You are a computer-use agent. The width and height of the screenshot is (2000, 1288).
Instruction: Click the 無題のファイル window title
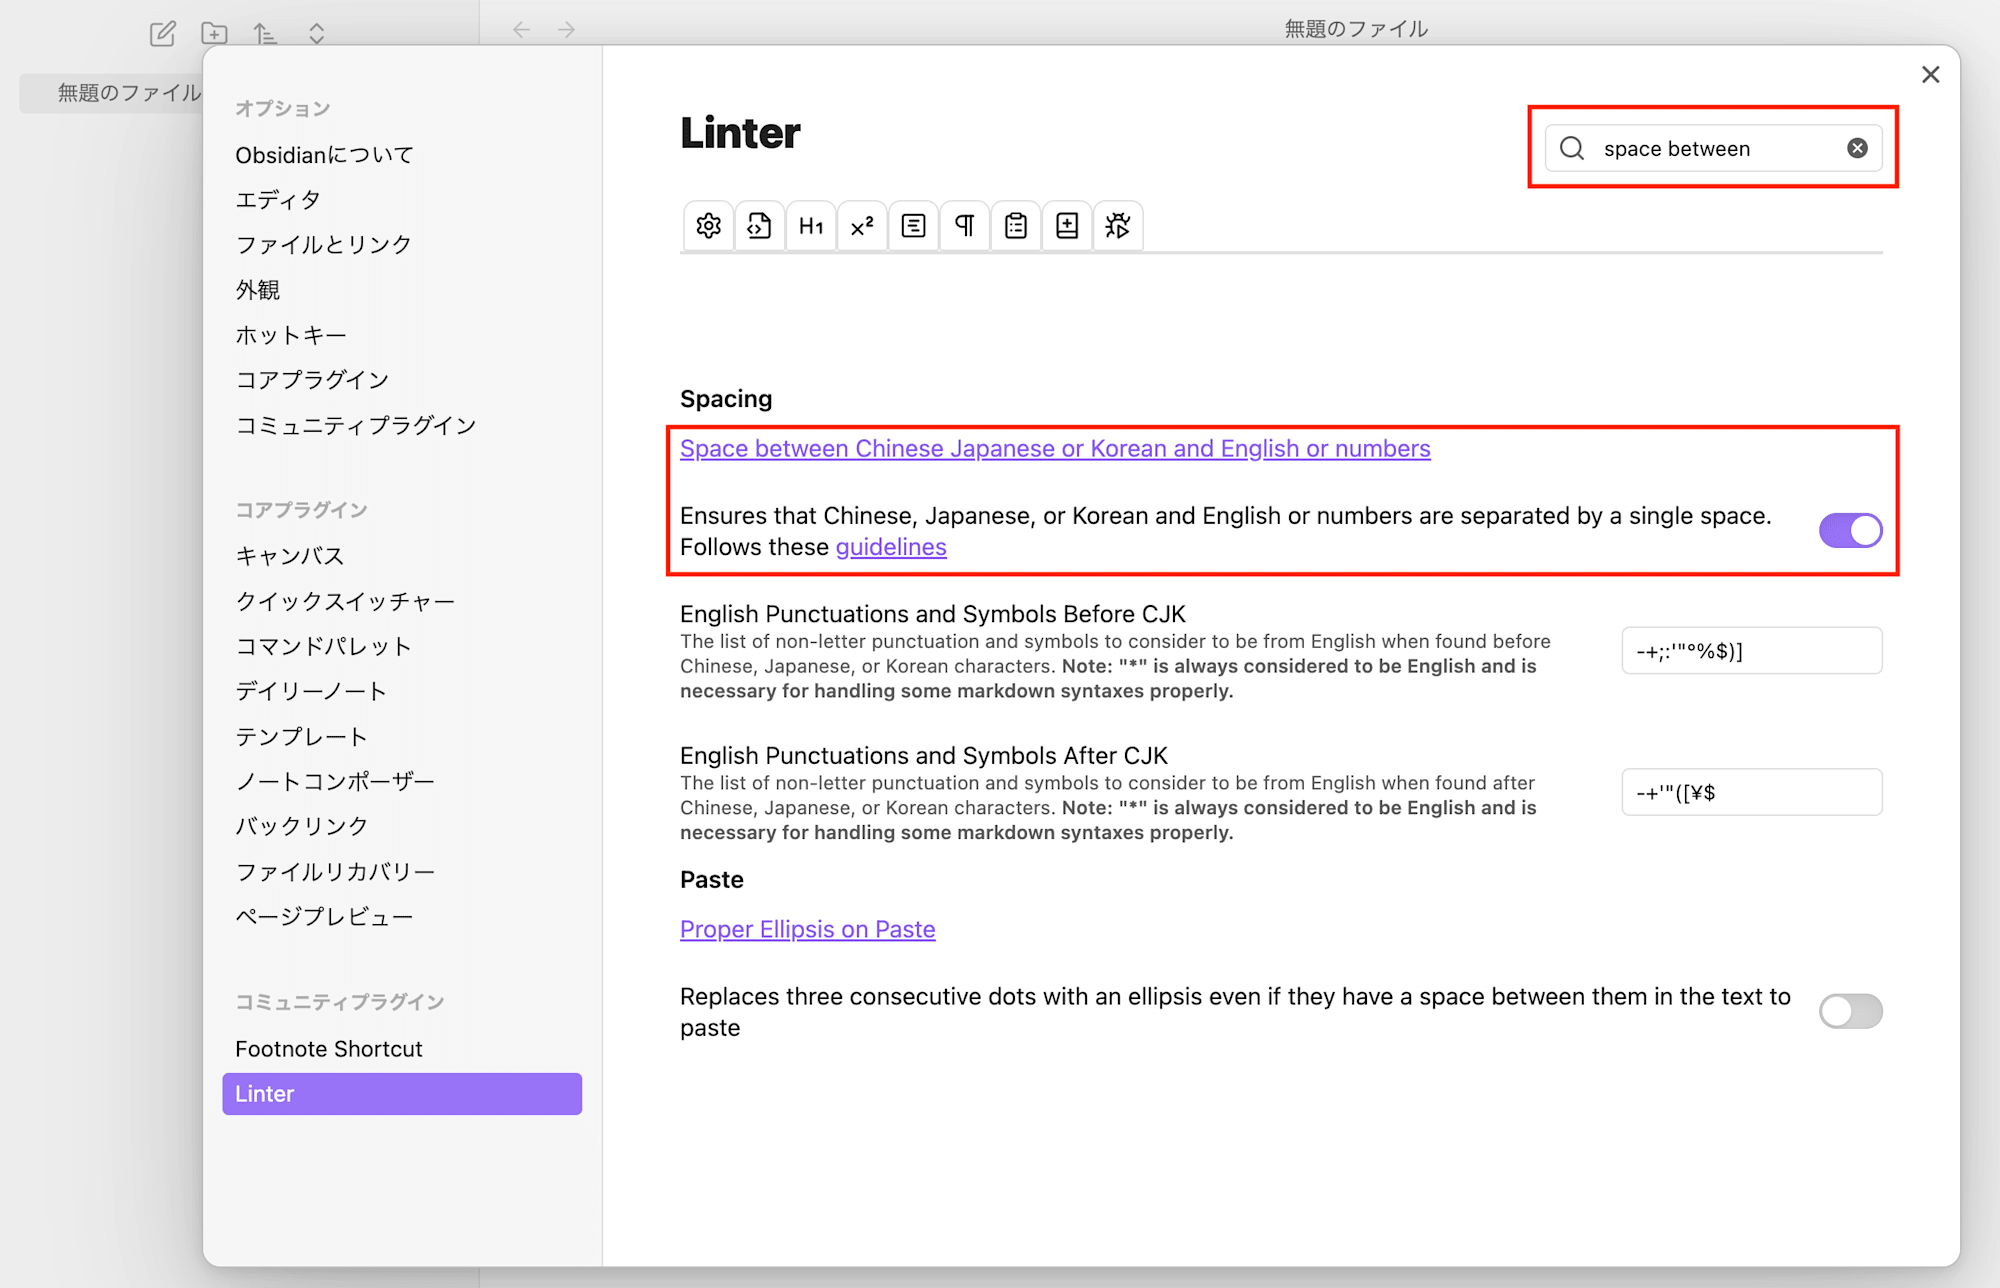click(x=1356, y=29)
